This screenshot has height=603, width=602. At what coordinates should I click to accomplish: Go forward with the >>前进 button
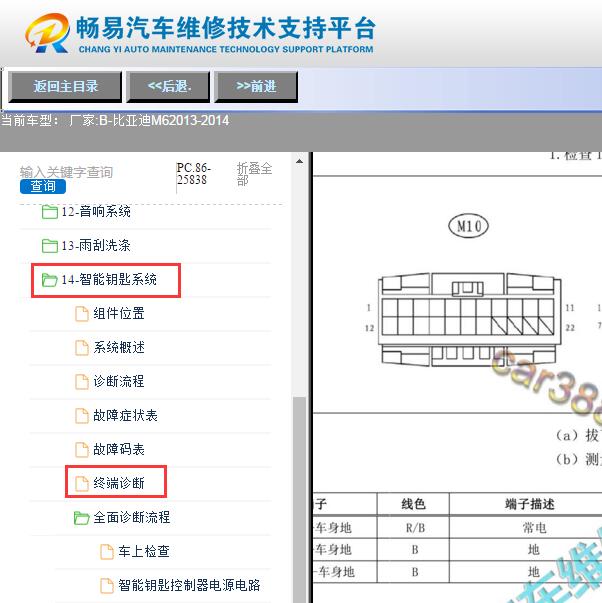256,87
